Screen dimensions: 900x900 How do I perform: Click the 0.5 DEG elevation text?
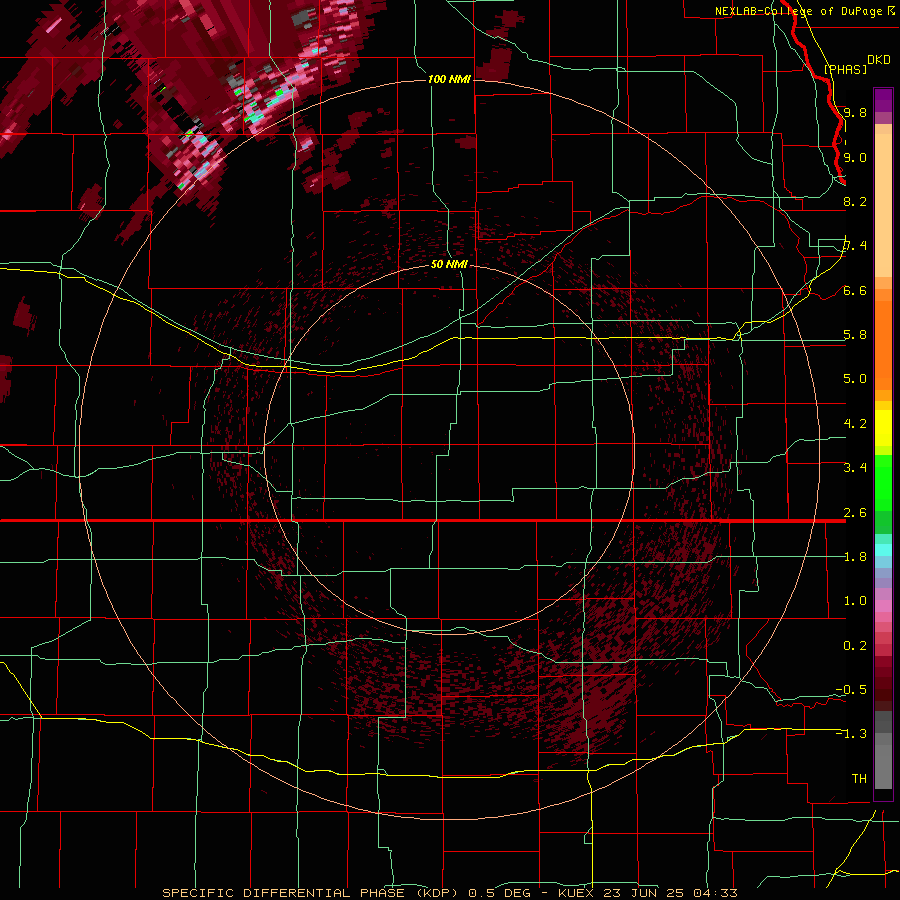click(498, 893)
